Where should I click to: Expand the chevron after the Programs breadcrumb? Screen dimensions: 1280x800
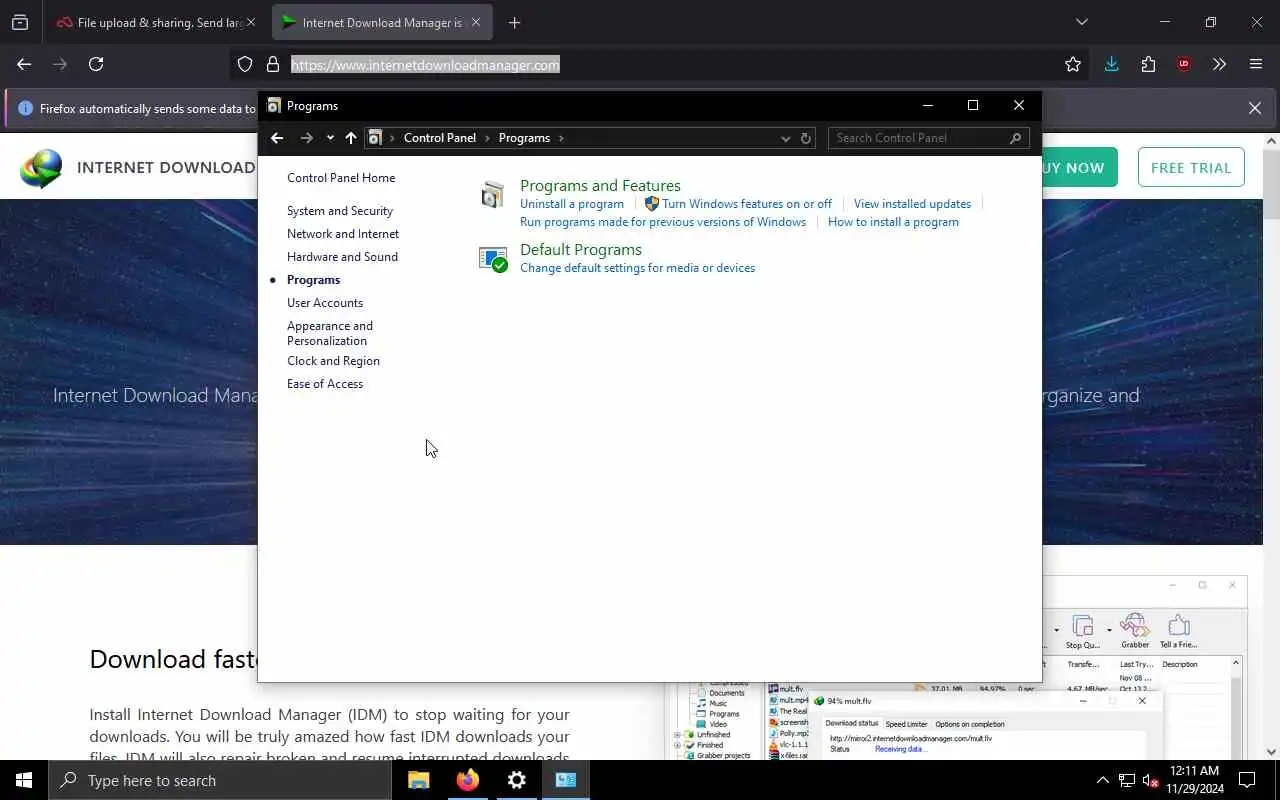561,138
